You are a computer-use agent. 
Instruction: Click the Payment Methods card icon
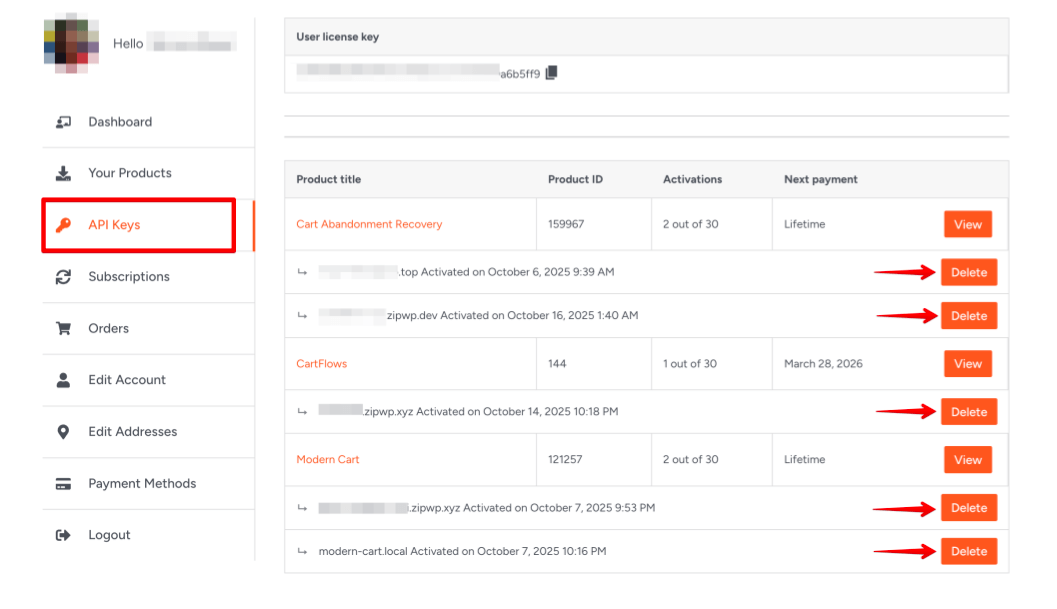click(x=64, y=484)
